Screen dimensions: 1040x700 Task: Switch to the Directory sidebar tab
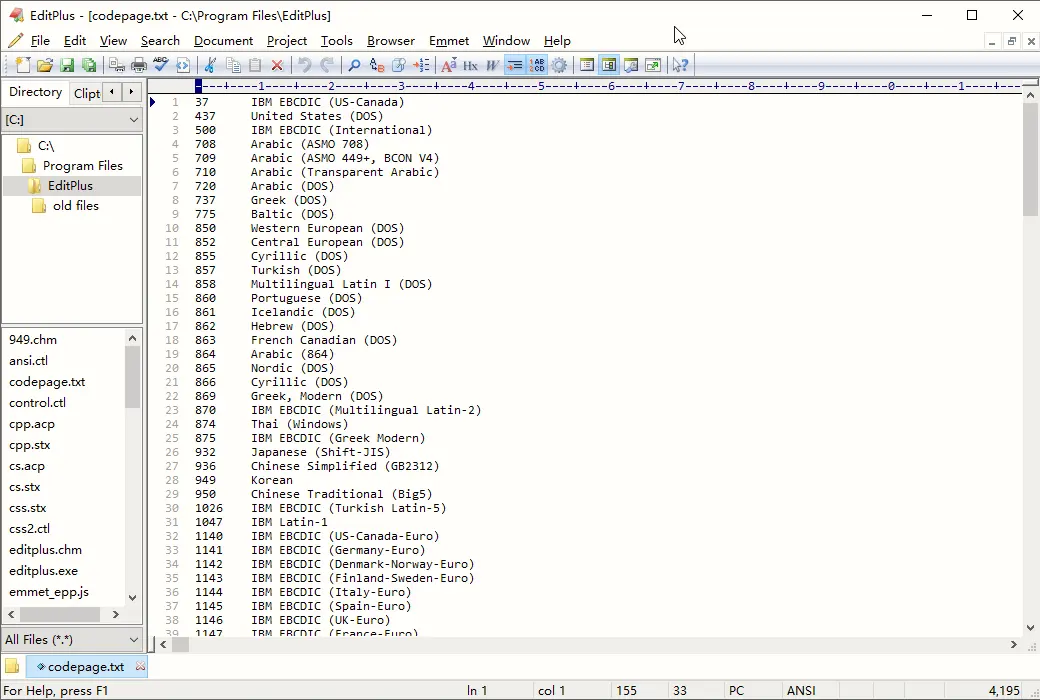tap(35, 92)
